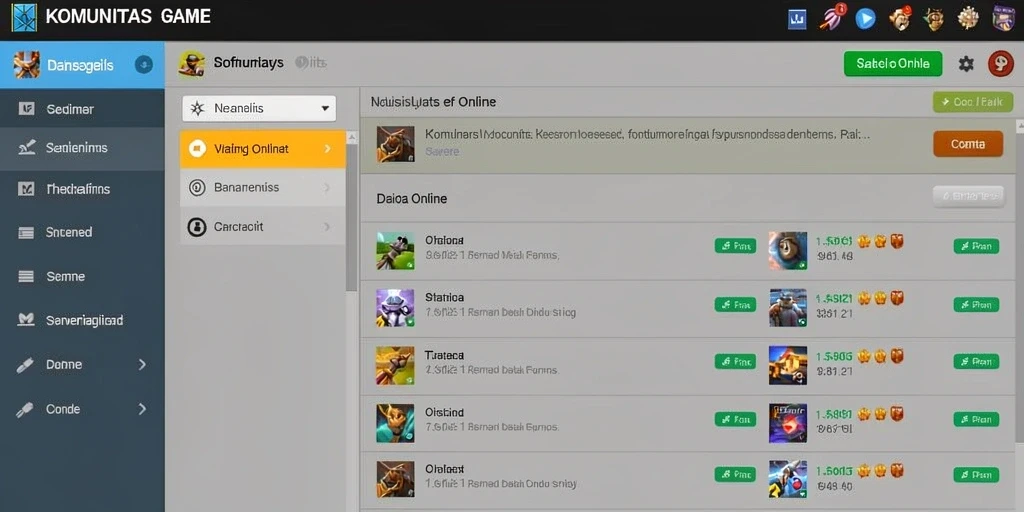1024x512 pixels.
Task: Open the Stanioa game thumbnail
Action: coord(395,308)
